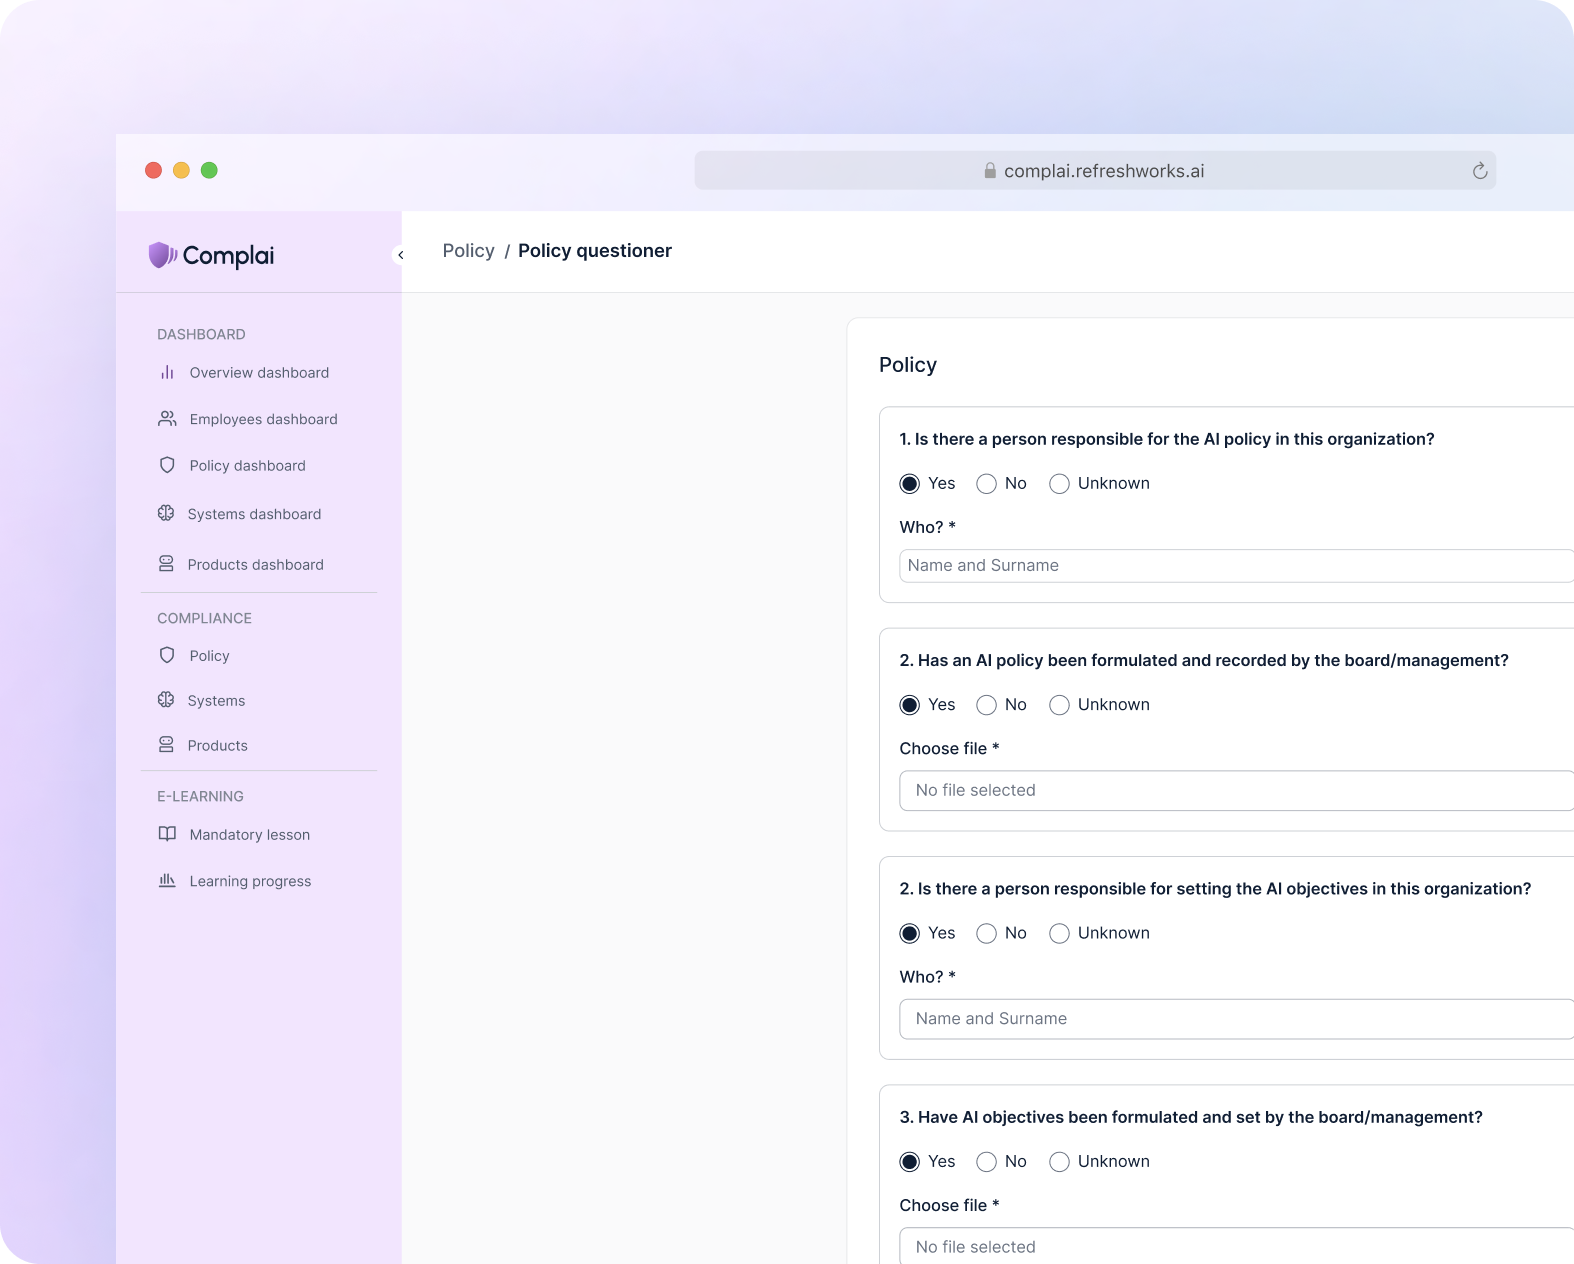
Task: Select No for AI objectives responsible person
Action: tap(986, 933)
